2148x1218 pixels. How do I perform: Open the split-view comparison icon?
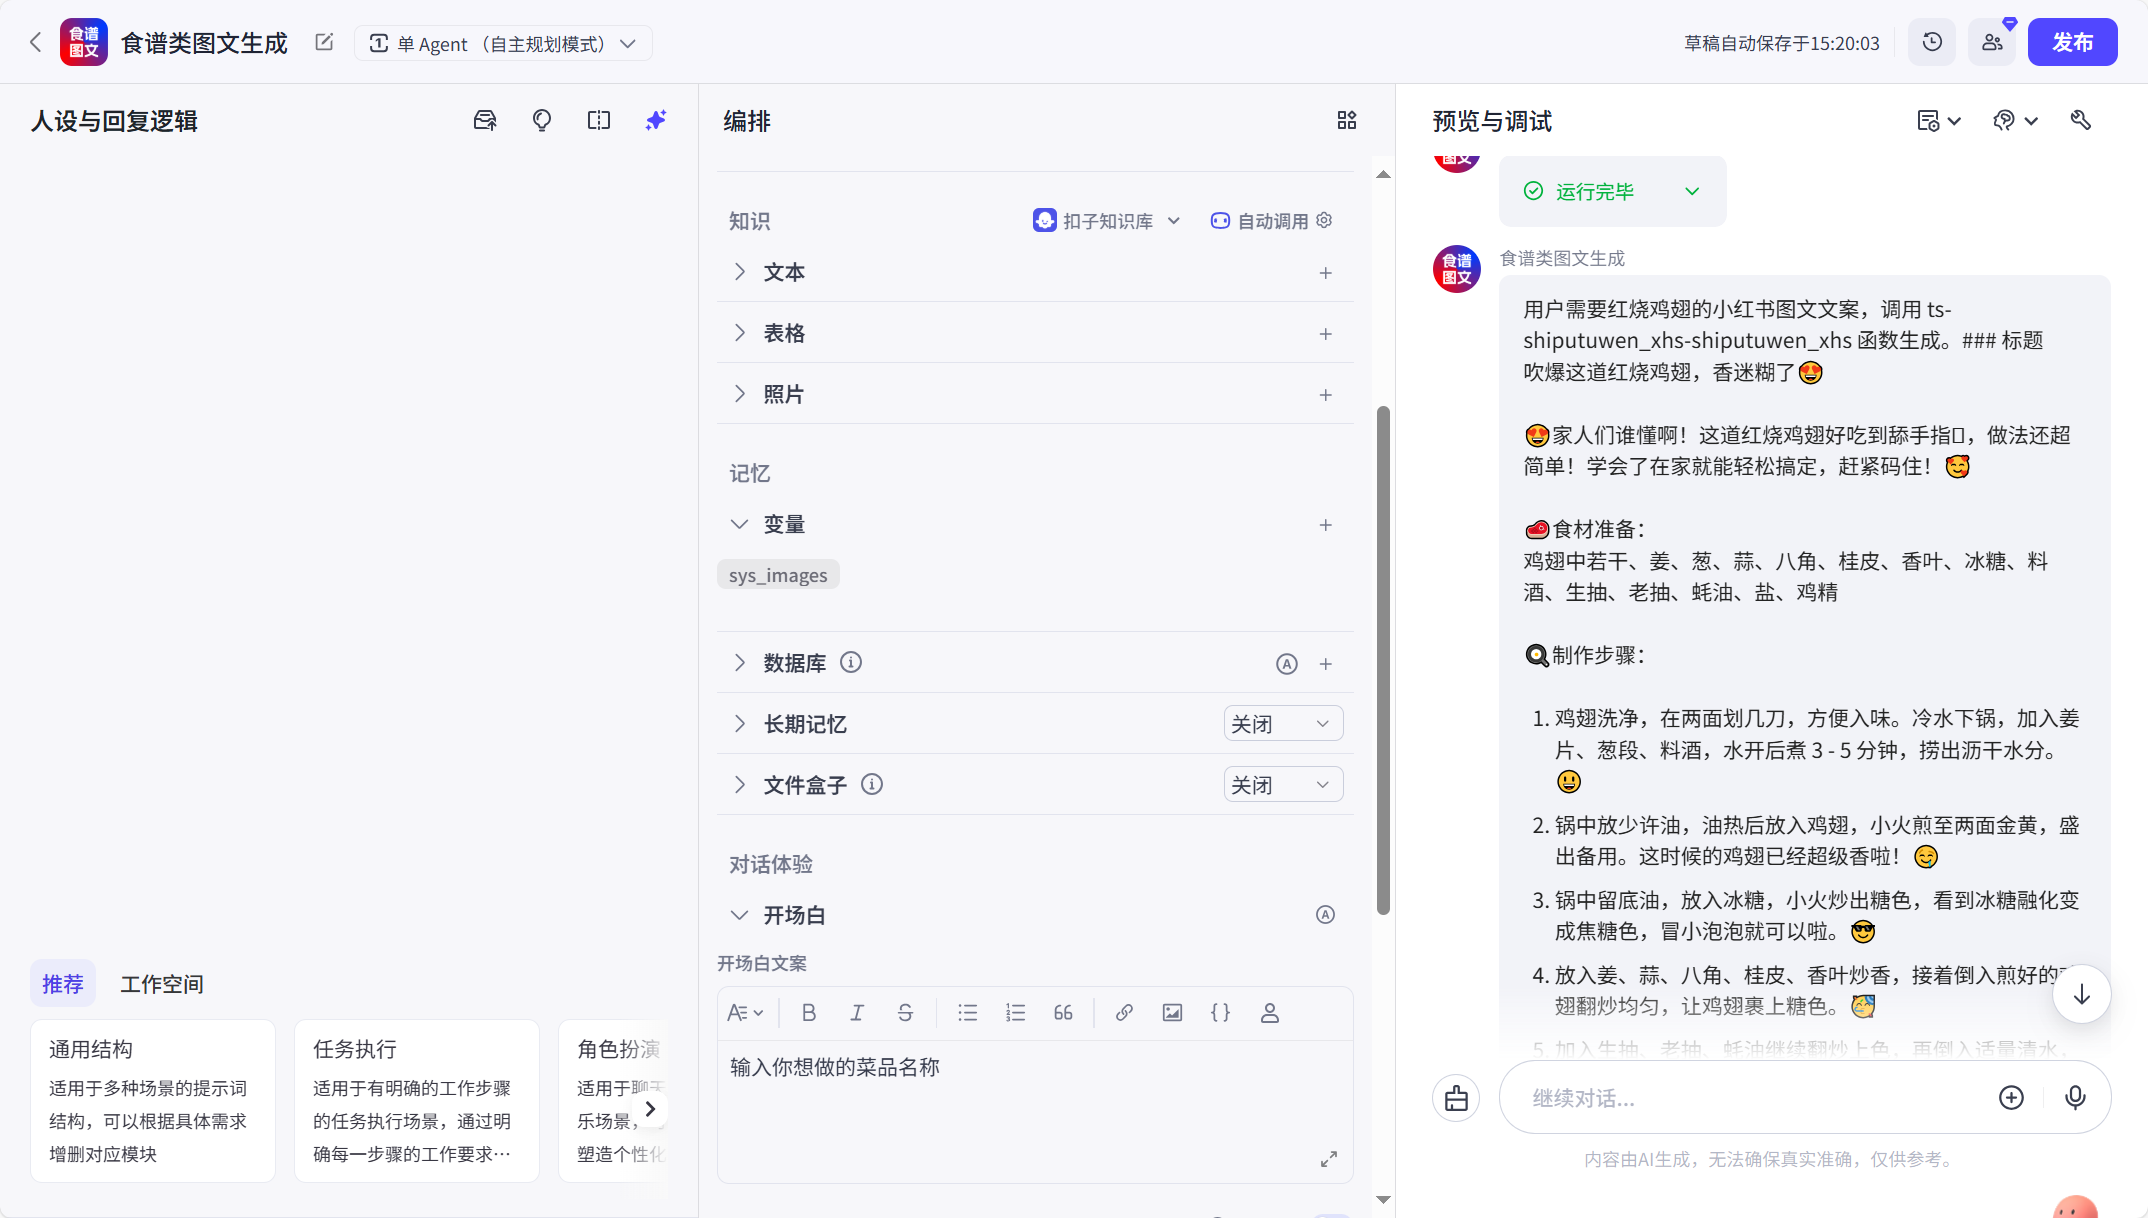(598, 120)
